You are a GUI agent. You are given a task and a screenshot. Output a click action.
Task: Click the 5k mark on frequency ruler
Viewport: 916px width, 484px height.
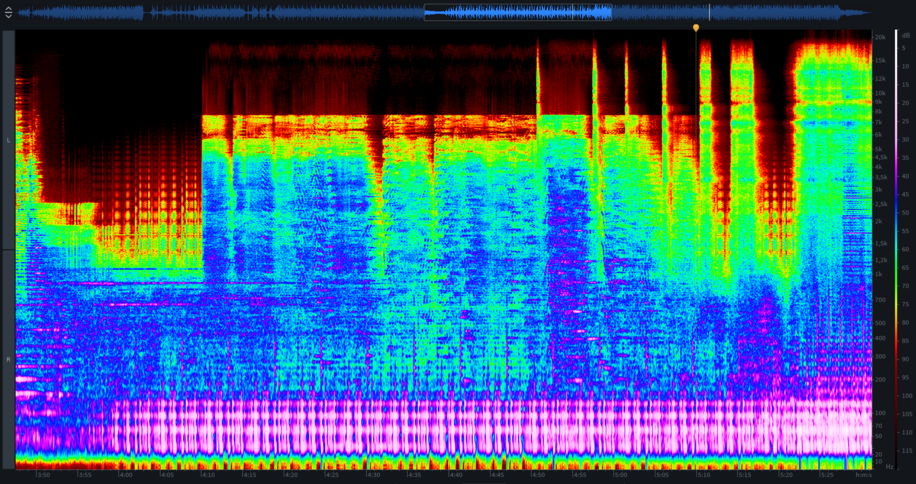[879, 148]
